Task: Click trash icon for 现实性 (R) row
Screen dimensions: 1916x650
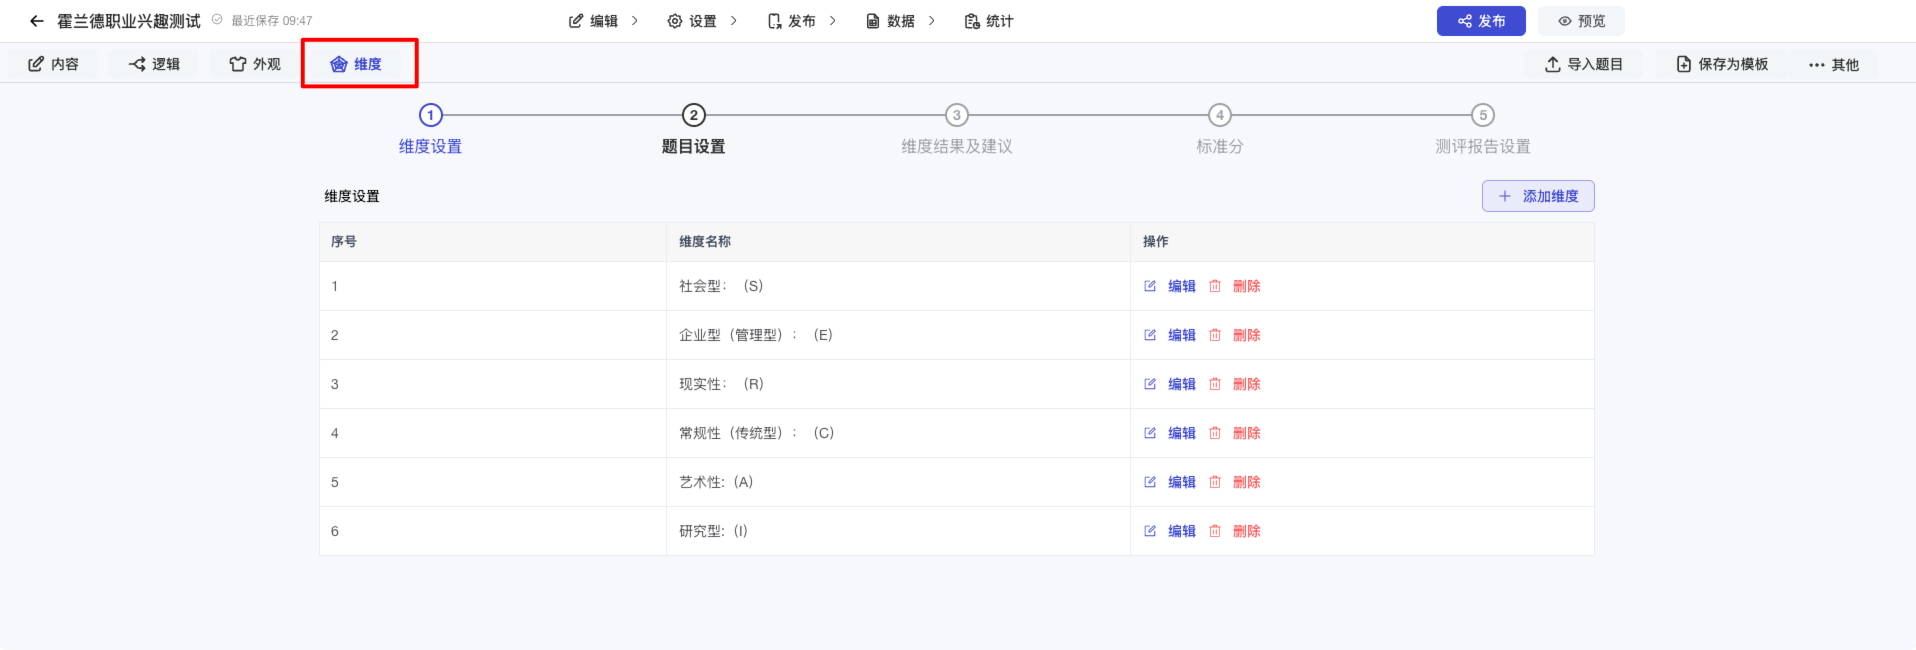Action: [1215, 384]
